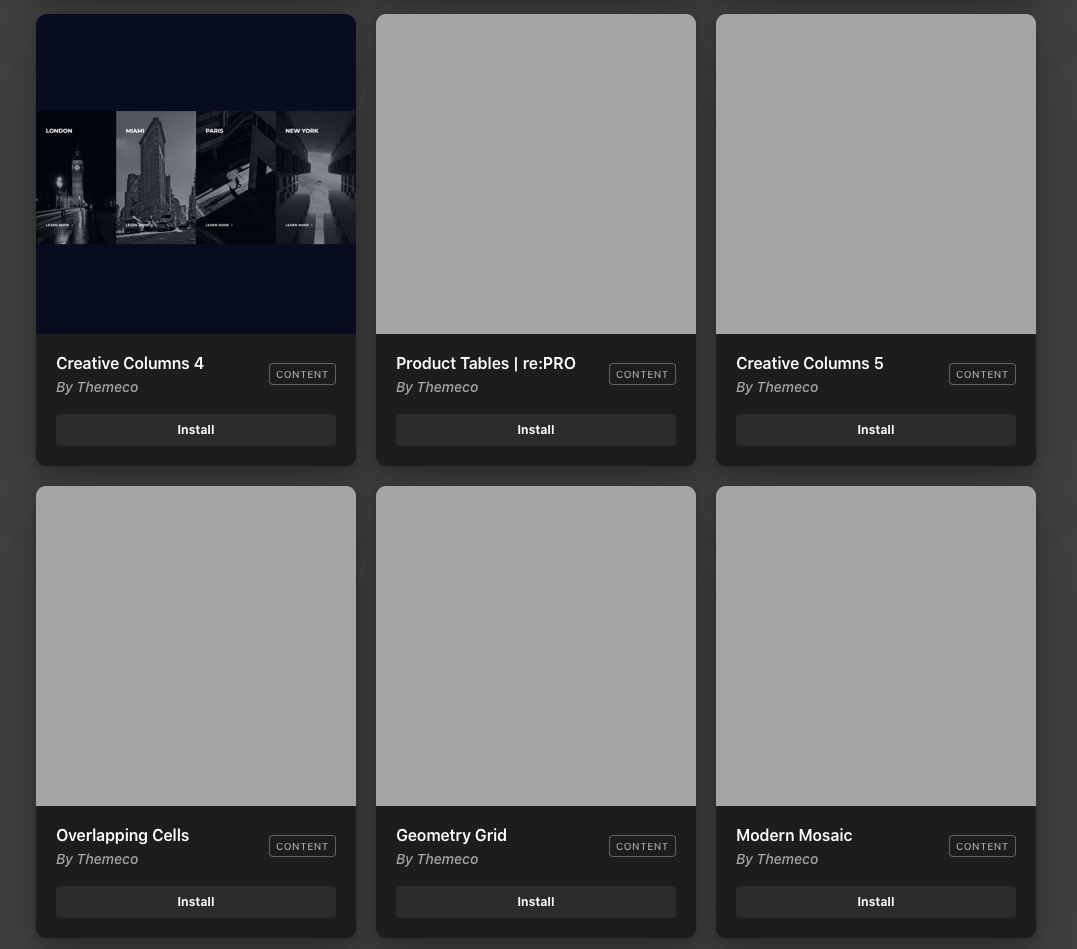Install the Product Tables re:PRO template
The width and height of the screenshot is (1077, 949).
coord(535,430)
